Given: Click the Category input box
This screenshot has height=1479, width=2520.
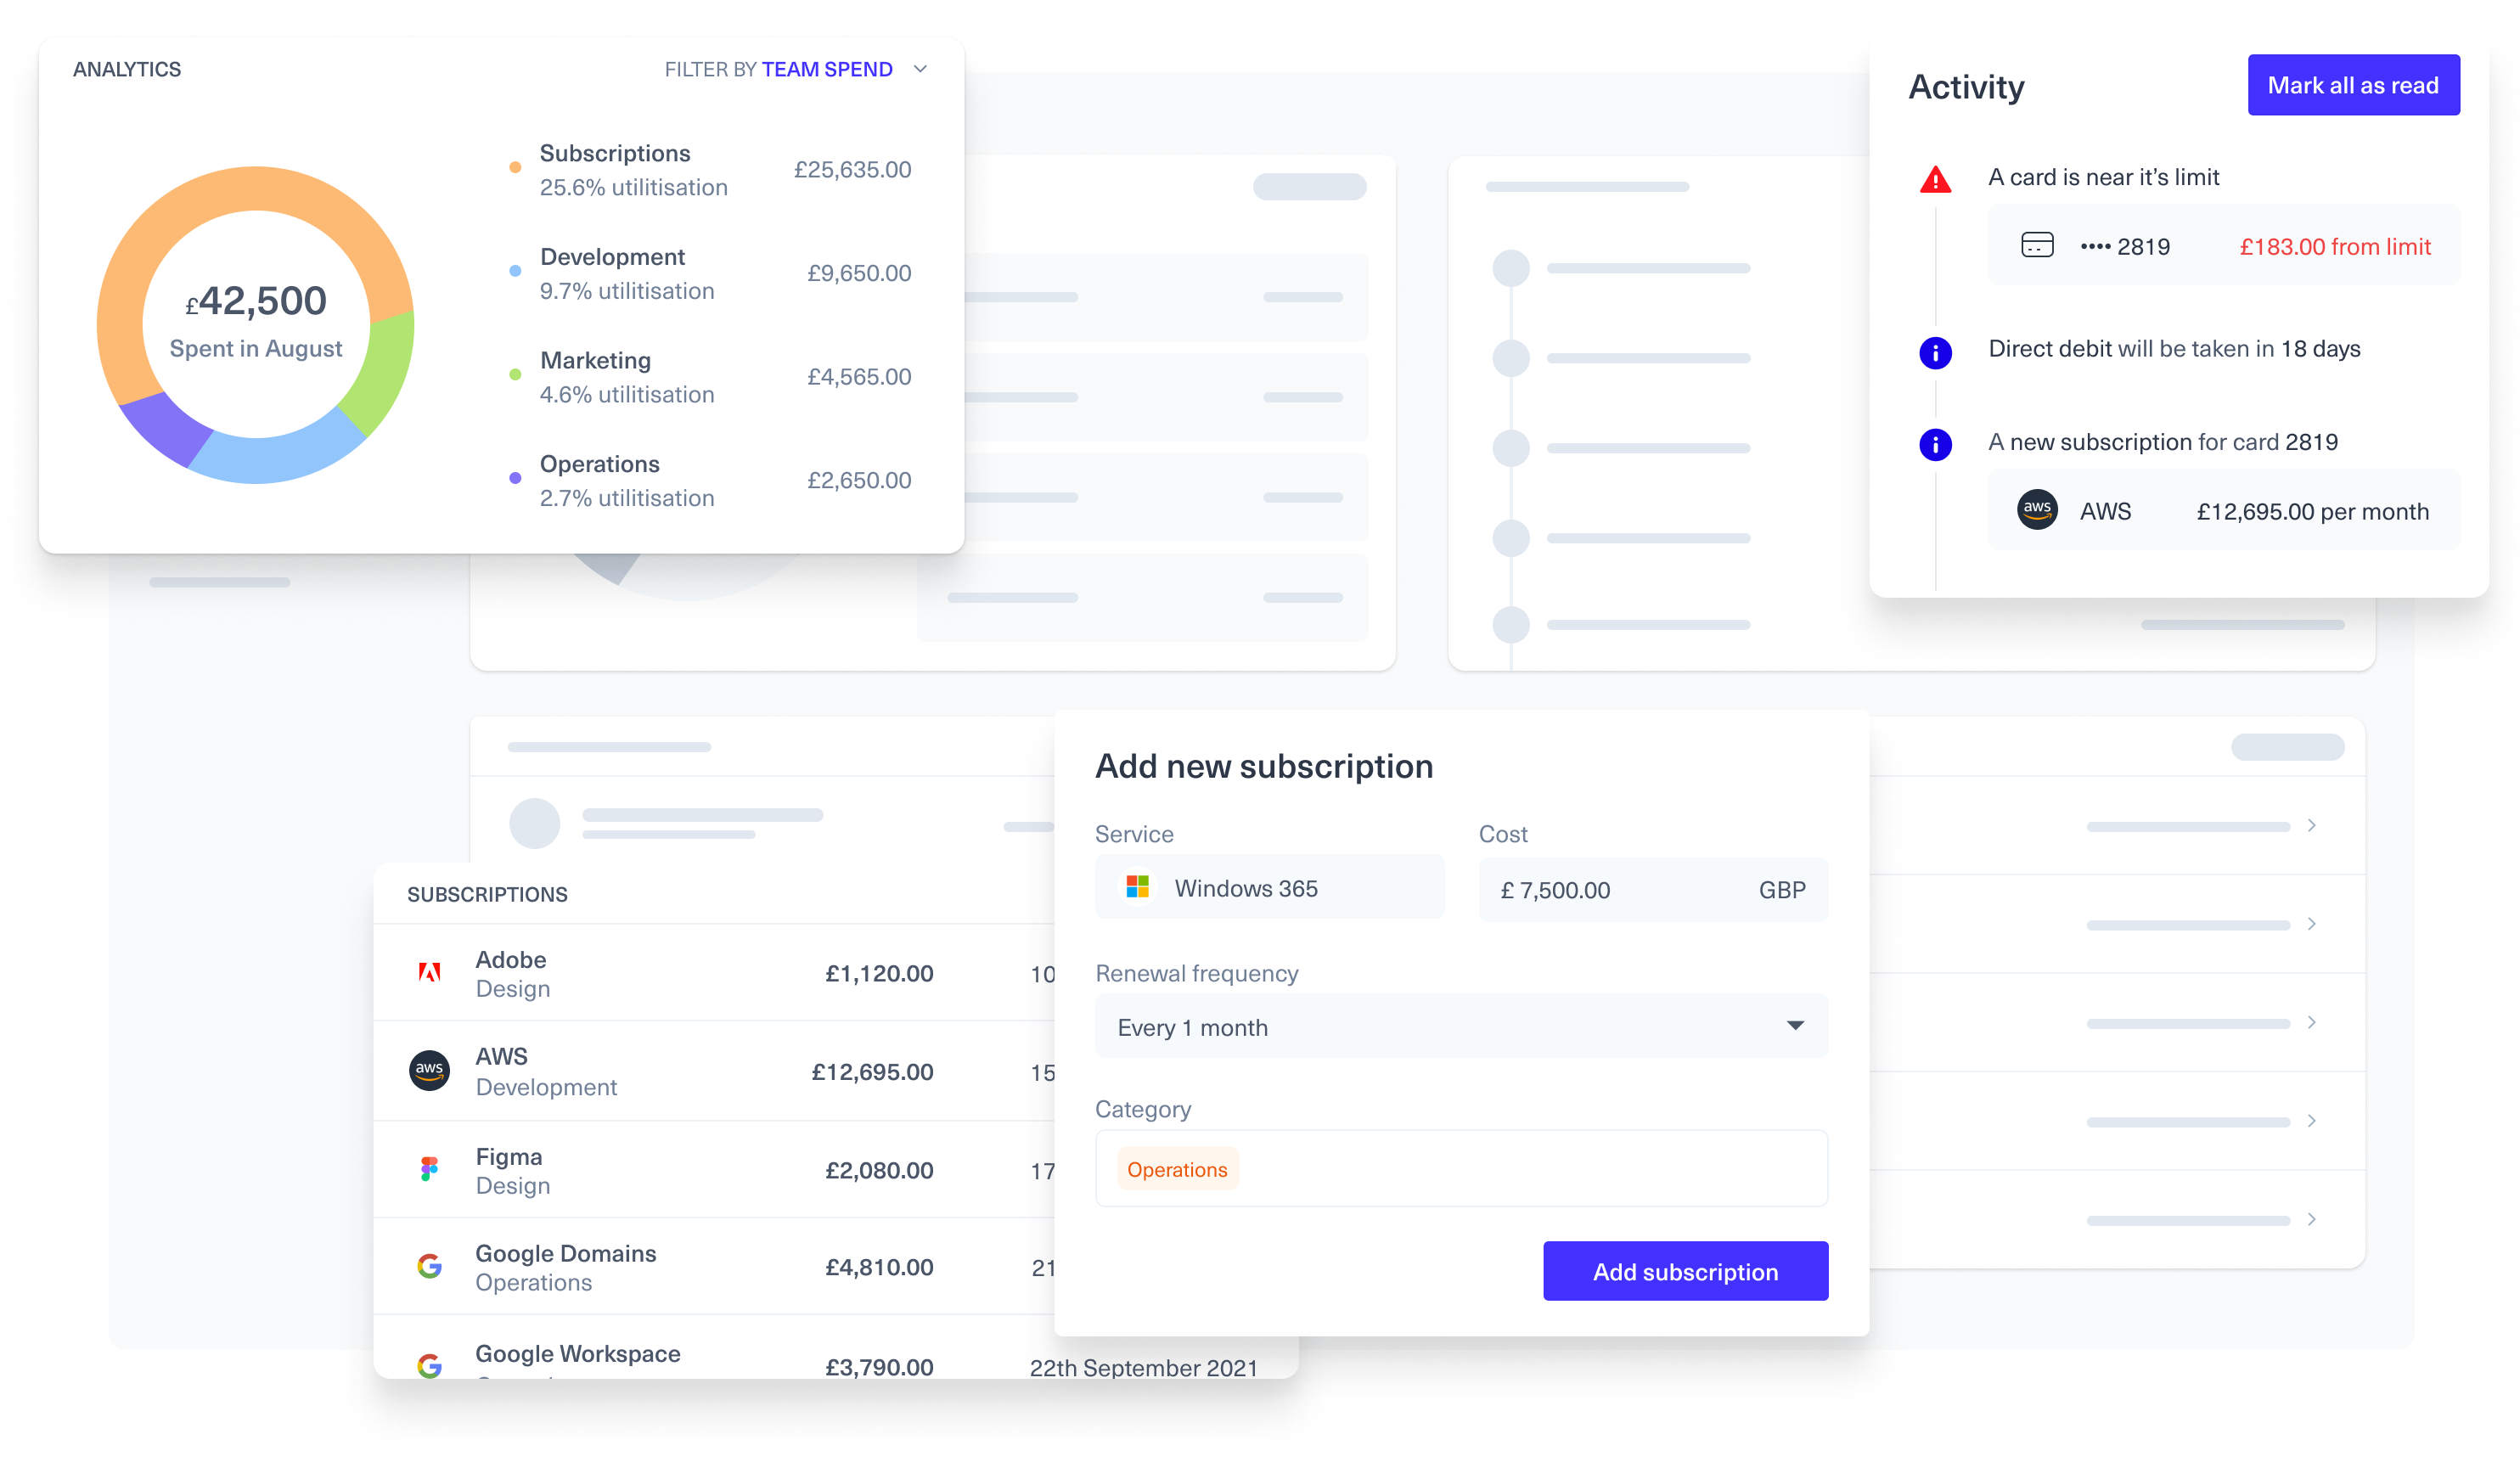Looking at the screenshot, I should click(x=1461, y=1168).
